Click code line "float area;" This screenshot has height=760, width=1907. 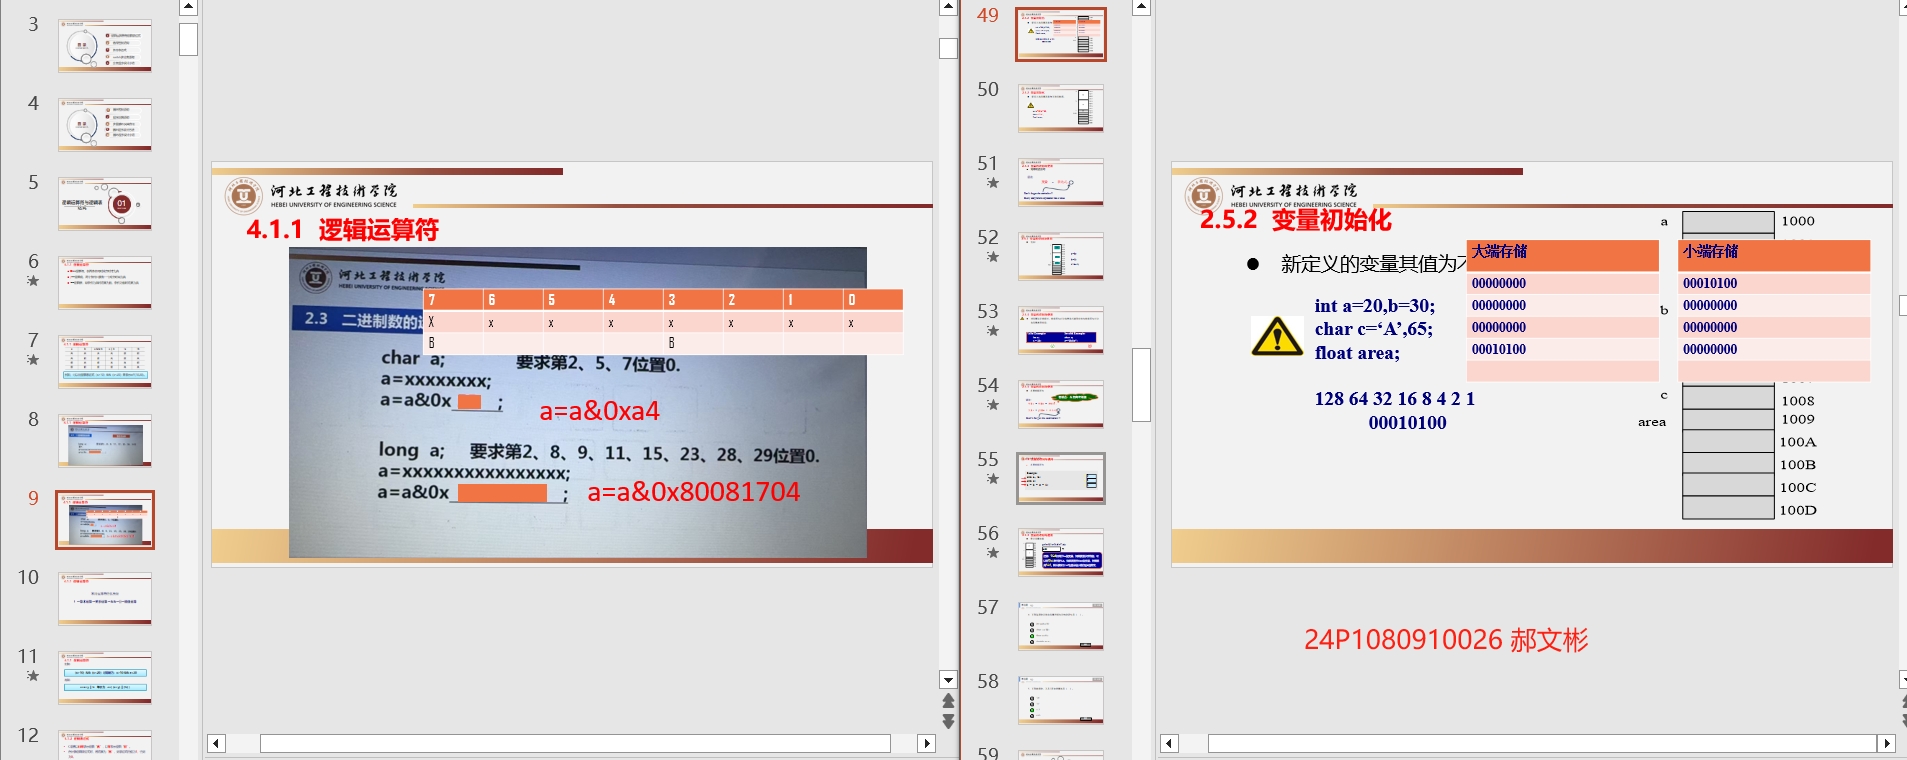pos(1357,353)
